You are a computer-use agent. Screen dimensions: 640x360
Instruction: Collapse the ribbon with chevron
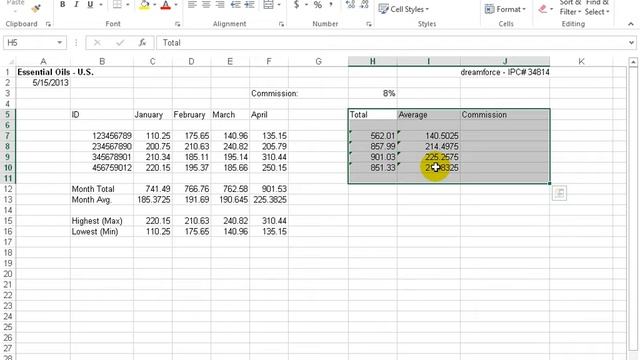click(x=631, y=24)
